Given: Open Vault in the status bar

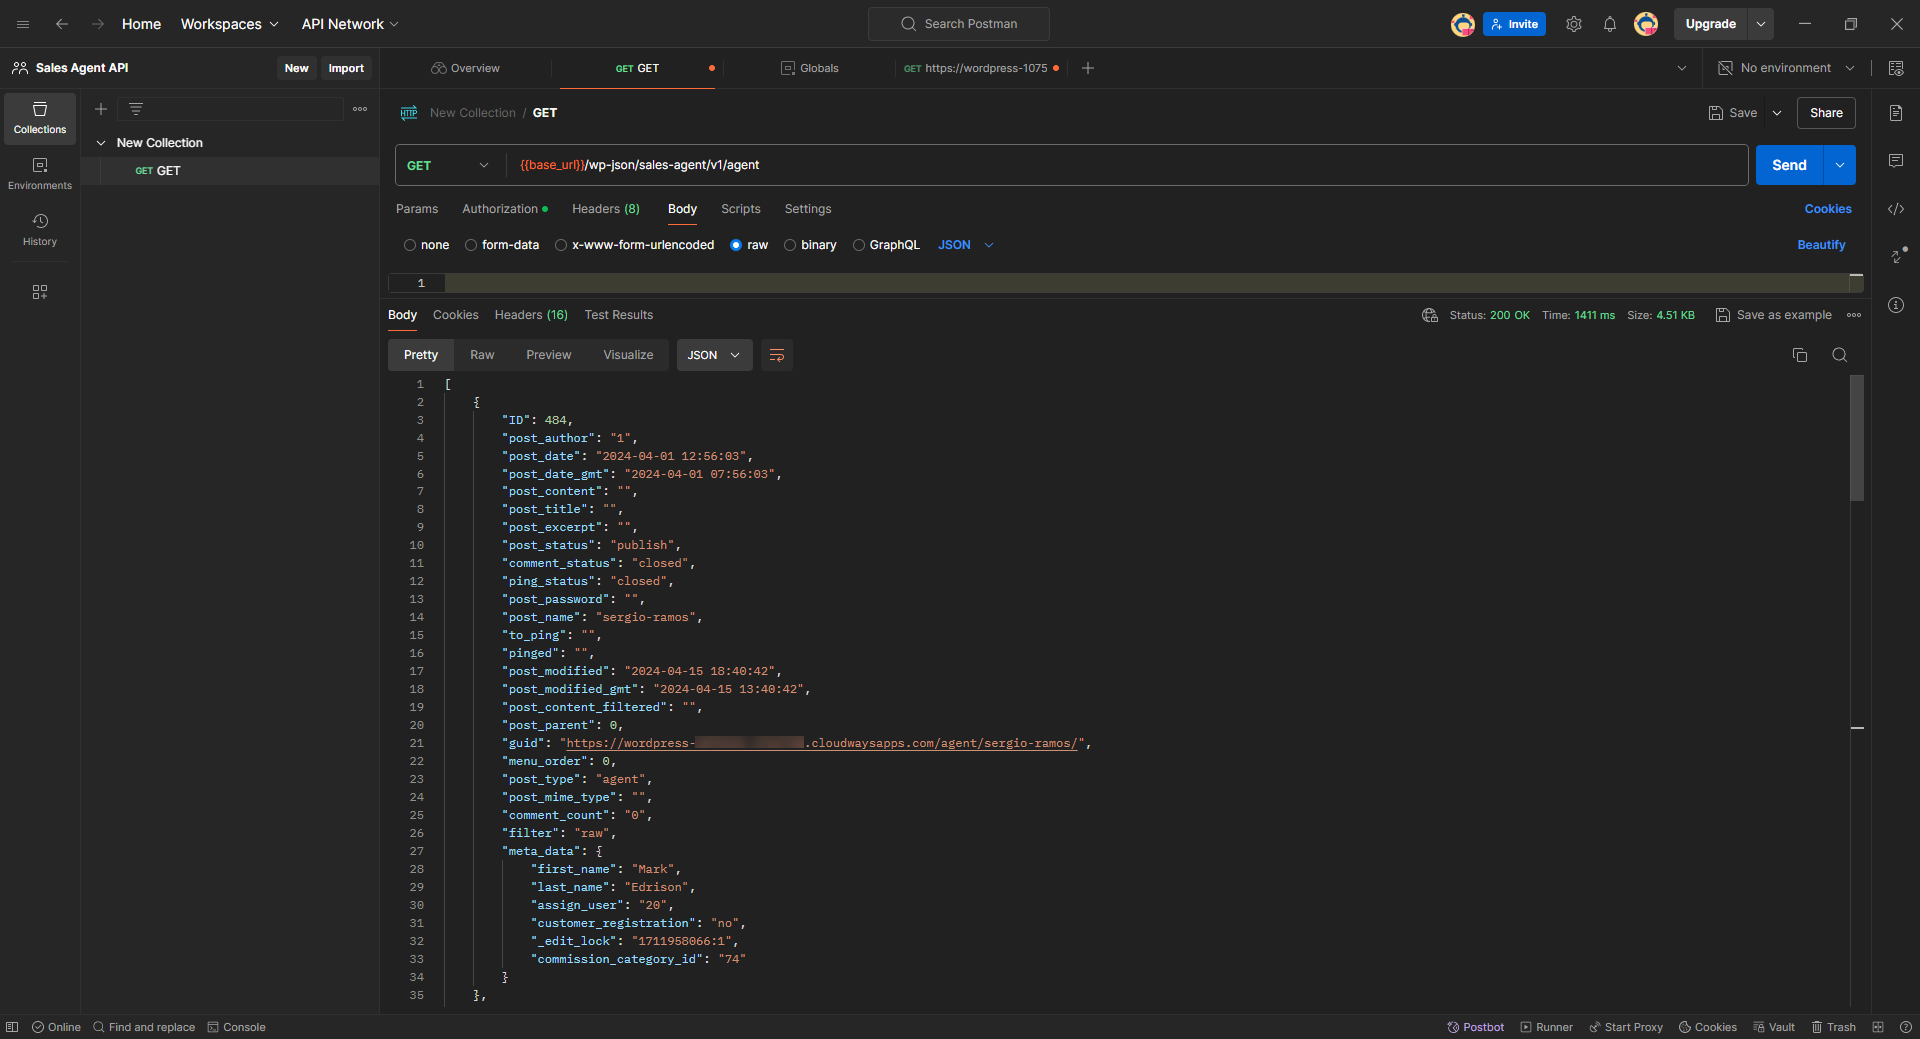Looking at the screenshot, I should pos(1774,1027).
